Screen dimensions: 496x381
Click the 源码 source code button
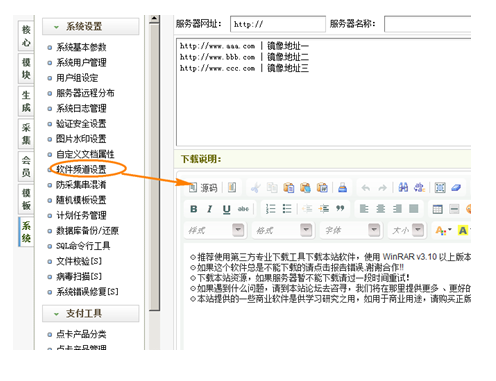point(203,188)
